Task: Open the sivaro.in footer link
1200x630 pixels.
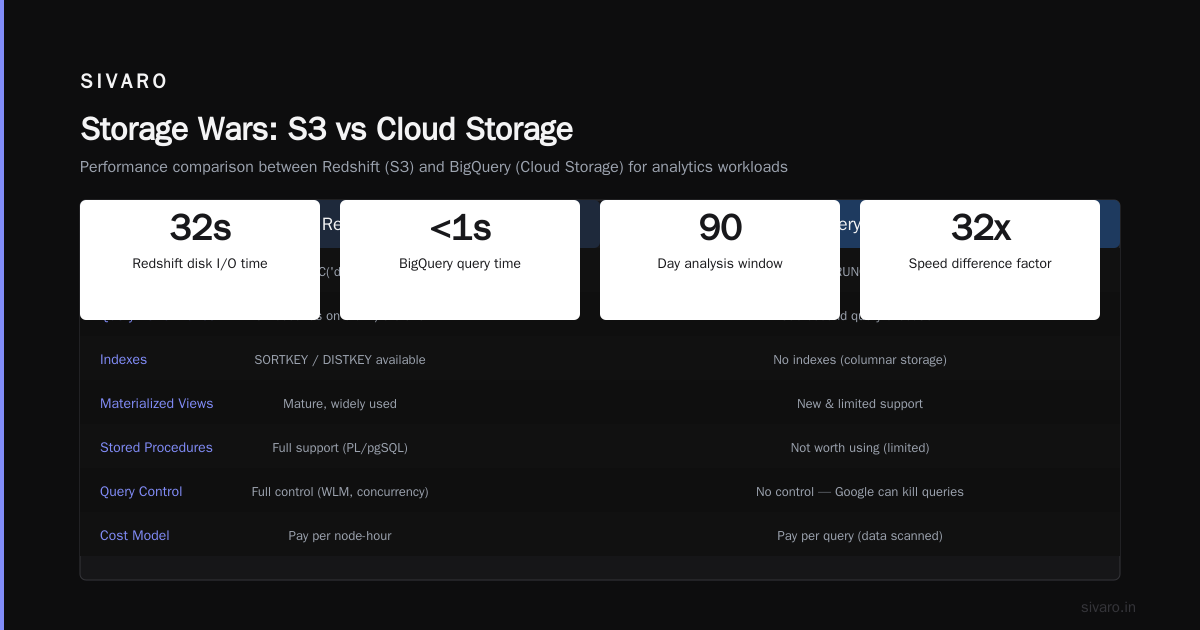Action: pyautogui.click(x=1108, y=608)
